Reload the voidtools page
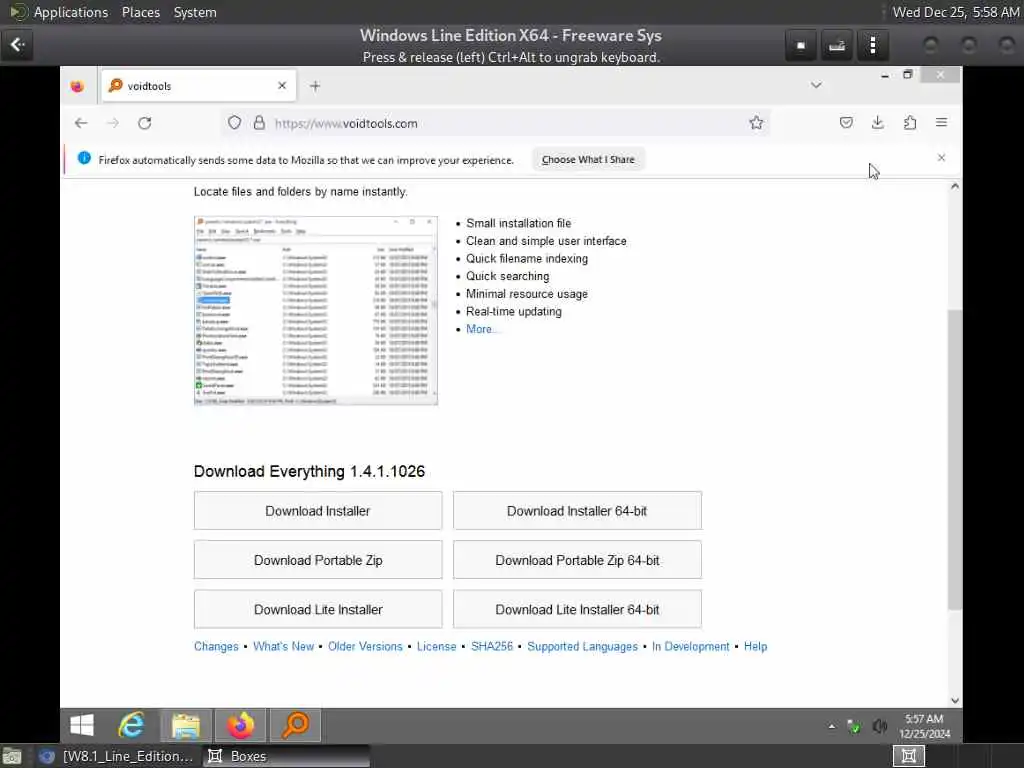Viewport: 1024px width, 768px height. (144, 123)
